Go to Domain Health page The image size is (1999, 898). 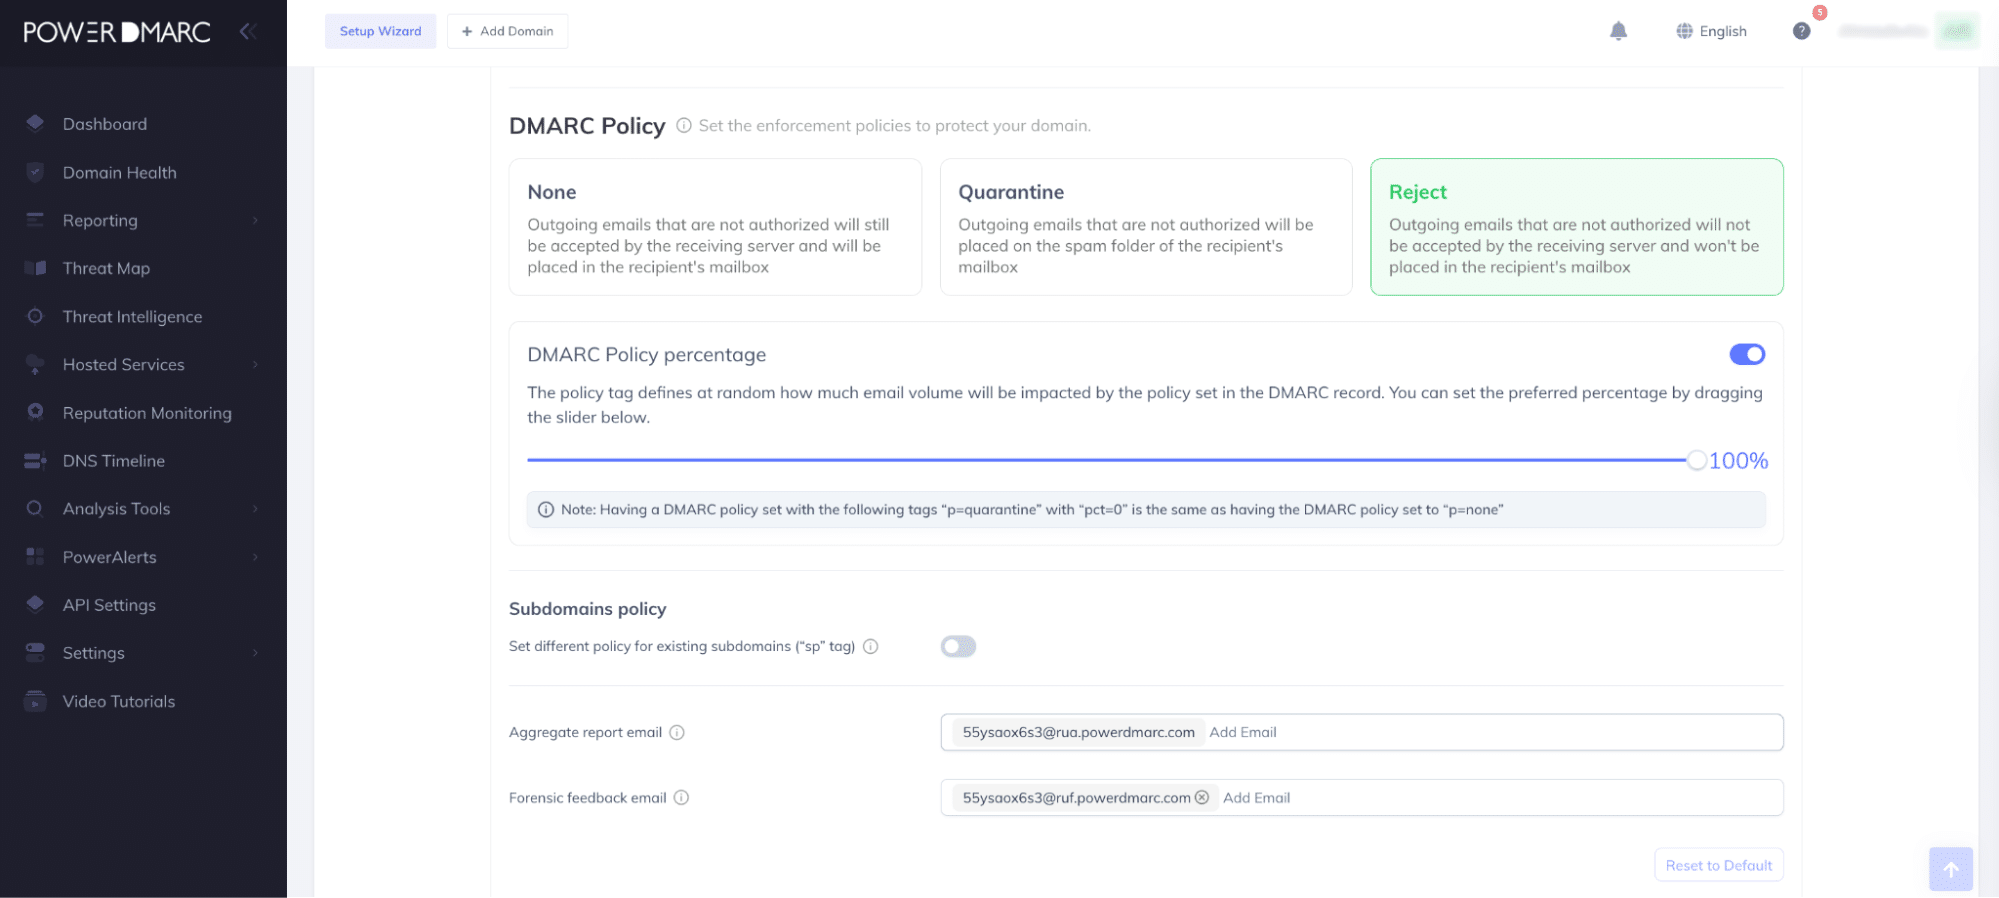[x=119, y=173]
